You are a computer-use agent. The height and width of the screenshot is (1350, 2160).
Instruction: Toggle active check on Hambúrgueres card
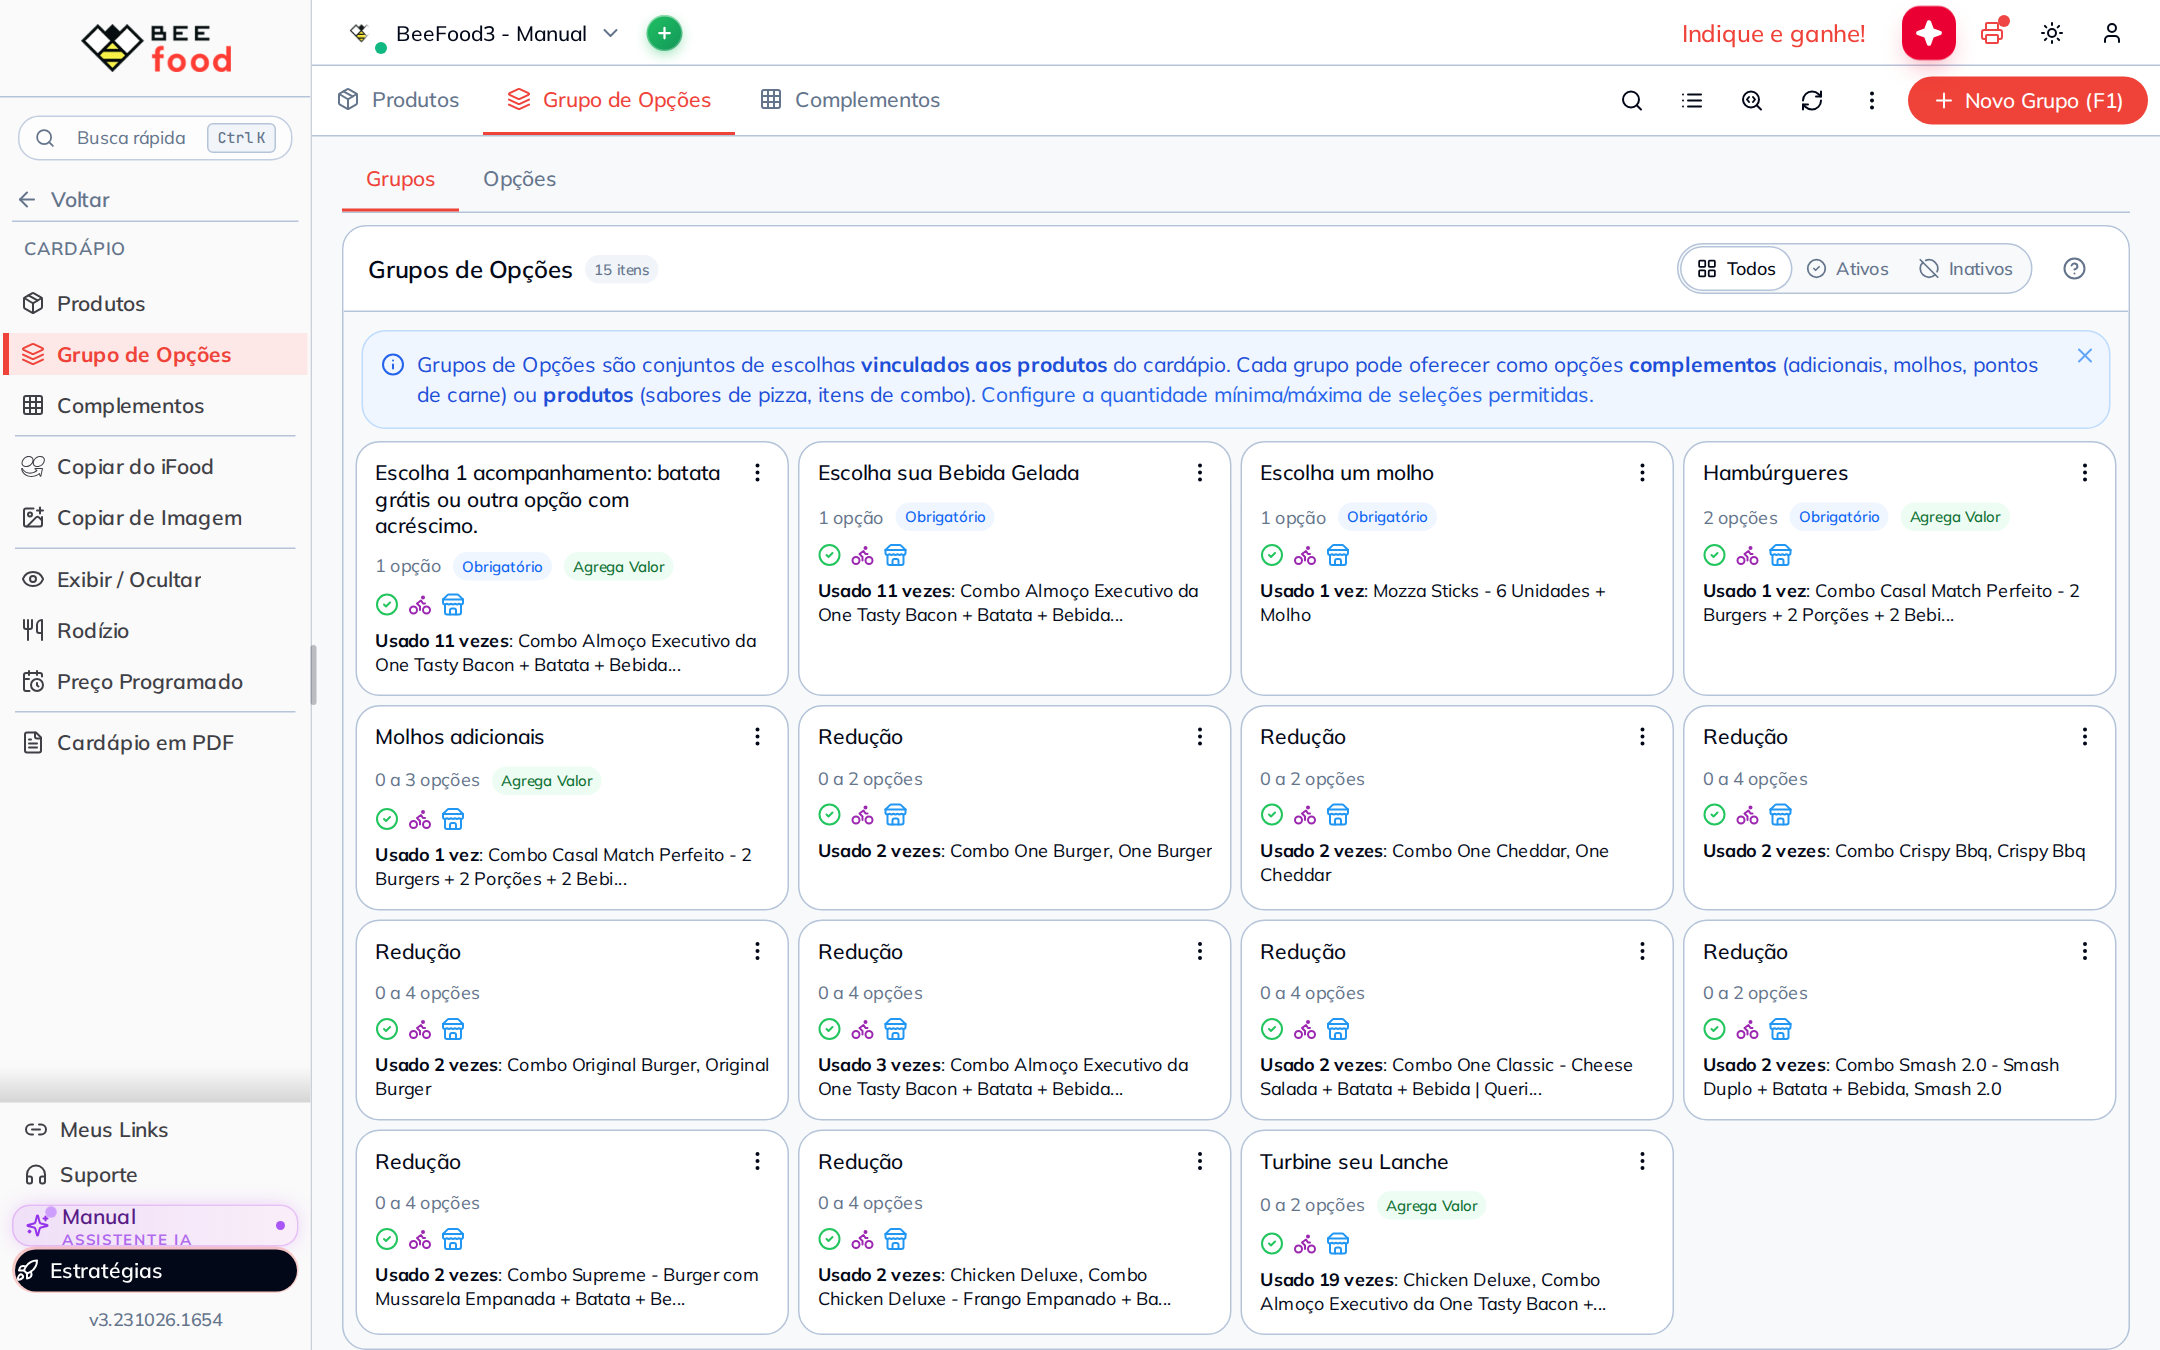coord(1714,555)
